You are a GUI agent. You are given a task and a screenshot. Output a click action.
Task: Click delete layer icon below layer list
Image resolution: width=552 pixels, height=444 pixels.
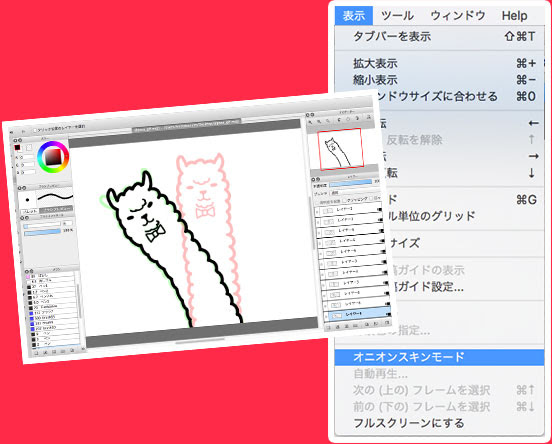pos(387,323)
